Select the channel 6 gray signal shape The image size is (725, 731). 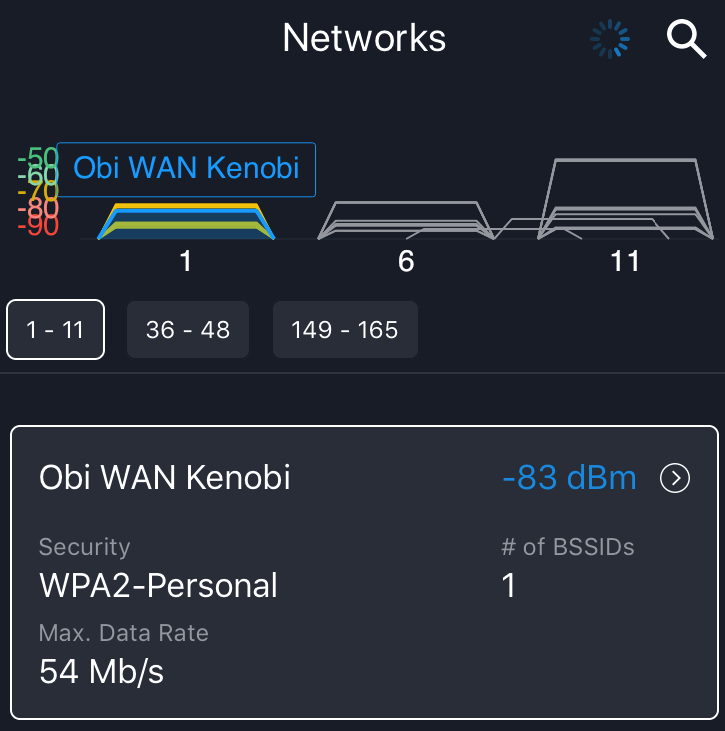tap(406, 221)
